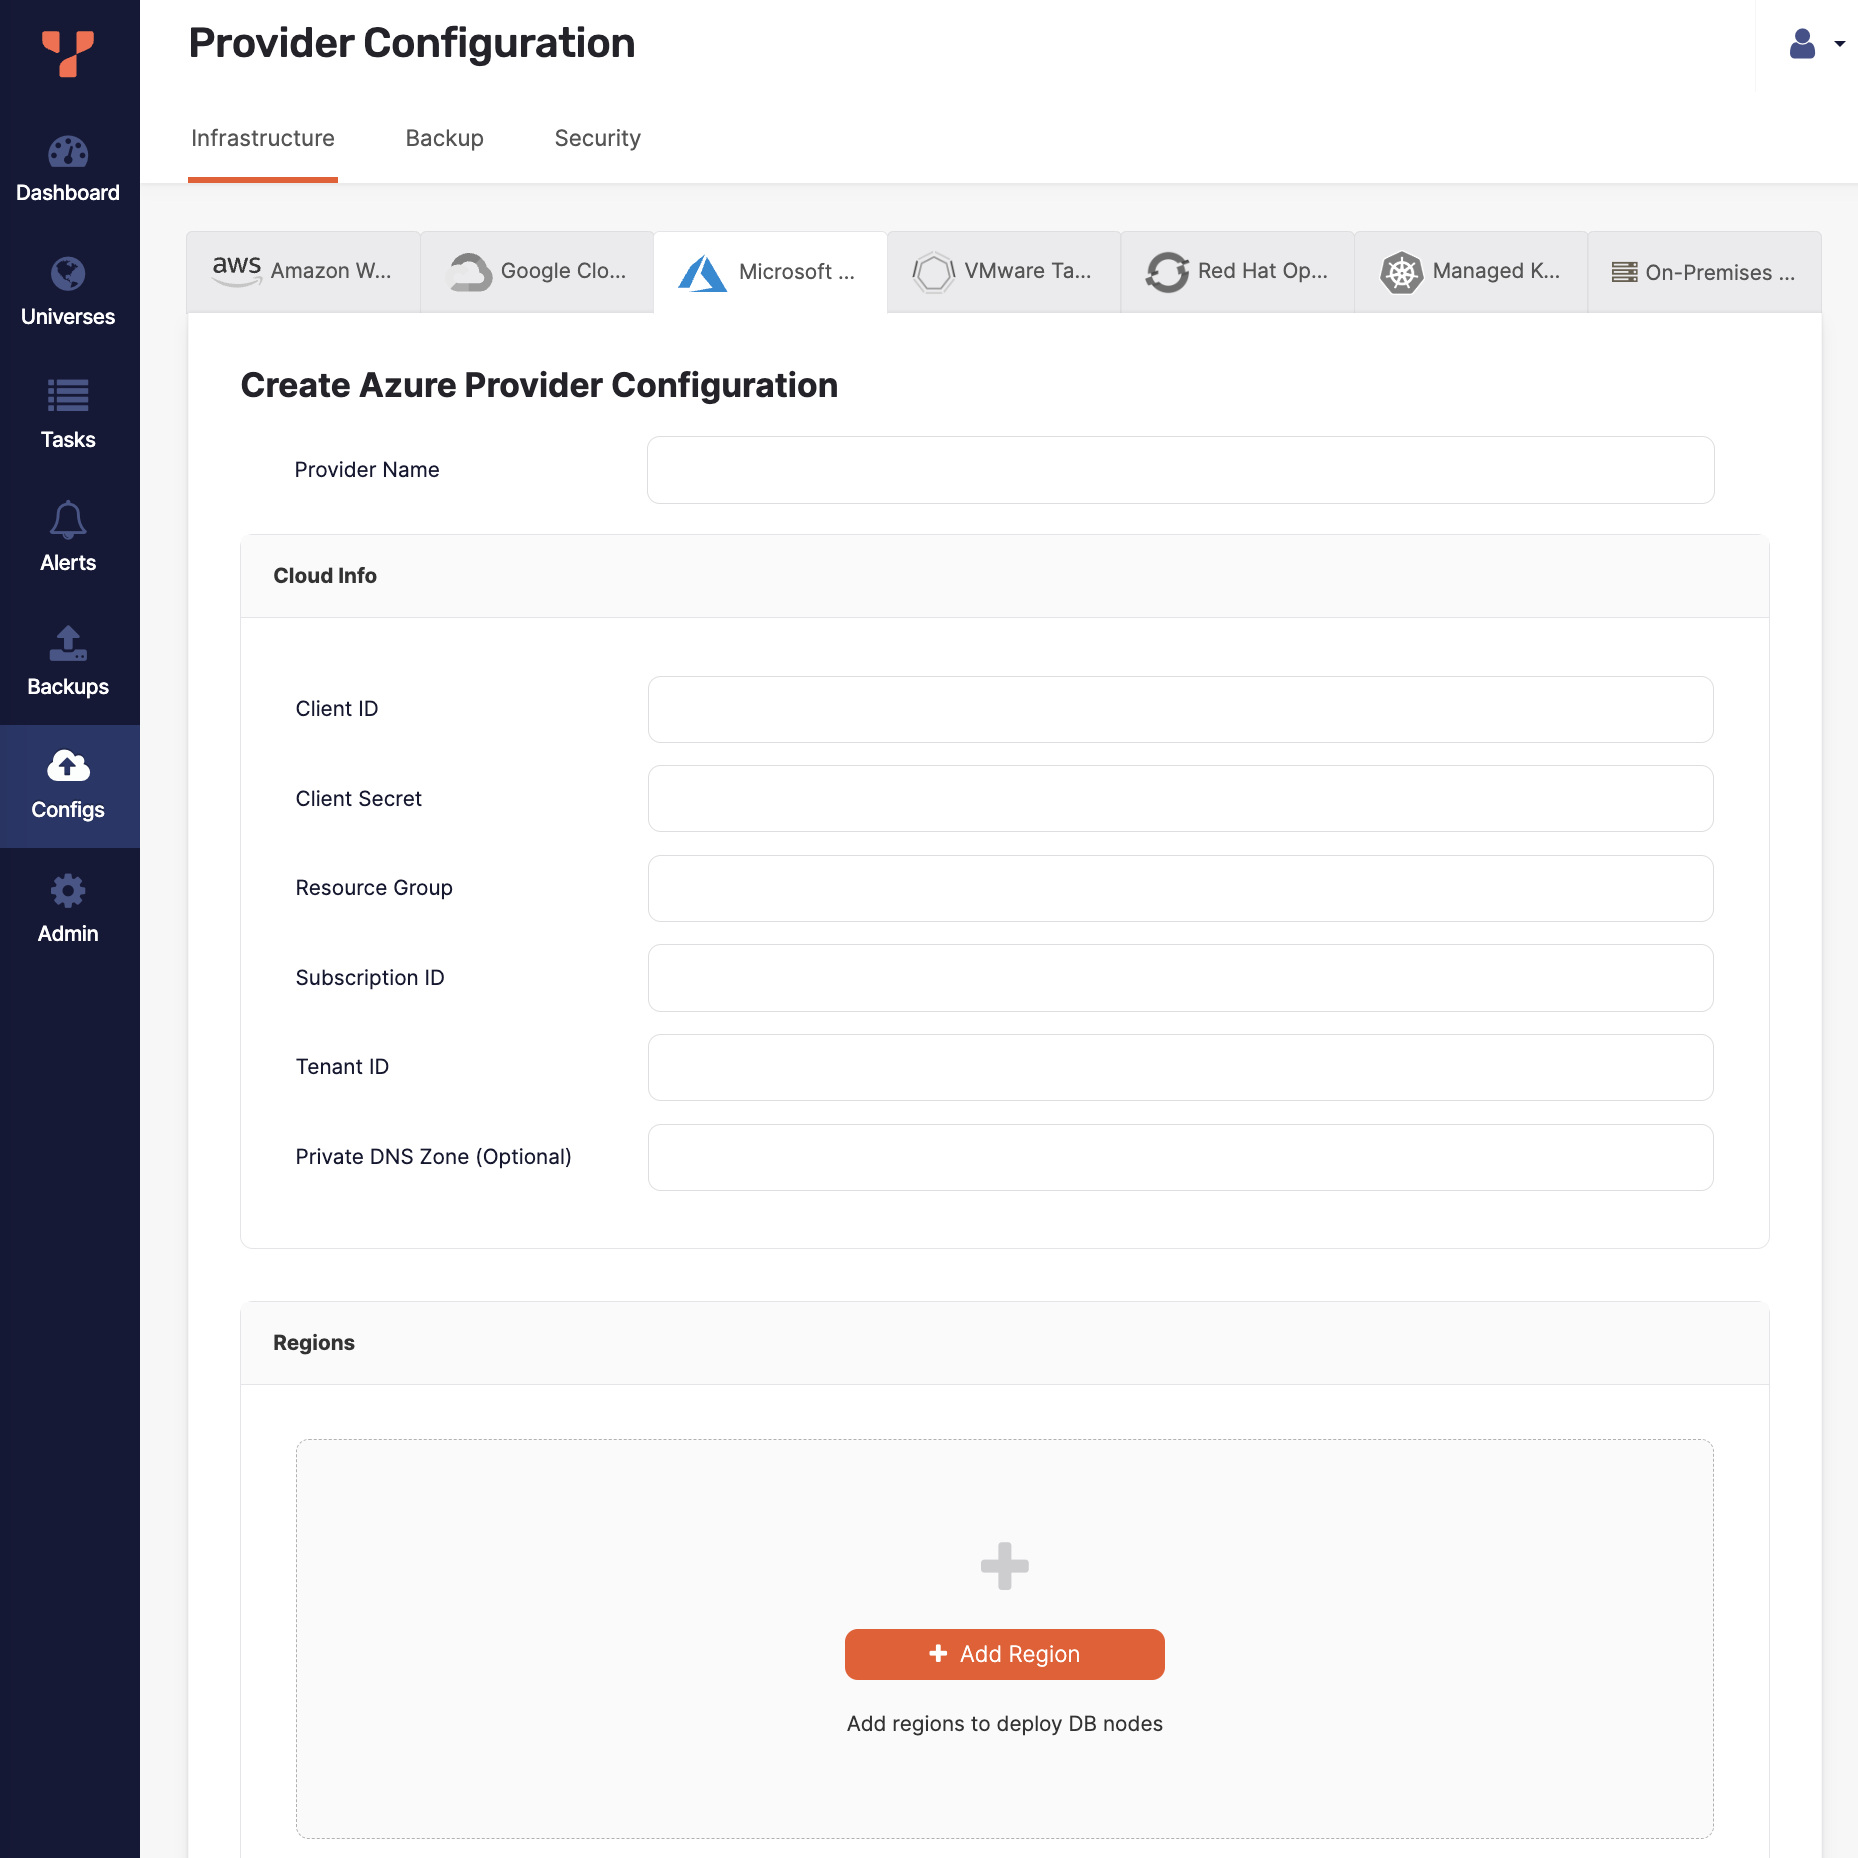The width and height of the screenshot is (1858, 1858).
Task: Select the Managed K... provider tab
Action: [1472, 272]
